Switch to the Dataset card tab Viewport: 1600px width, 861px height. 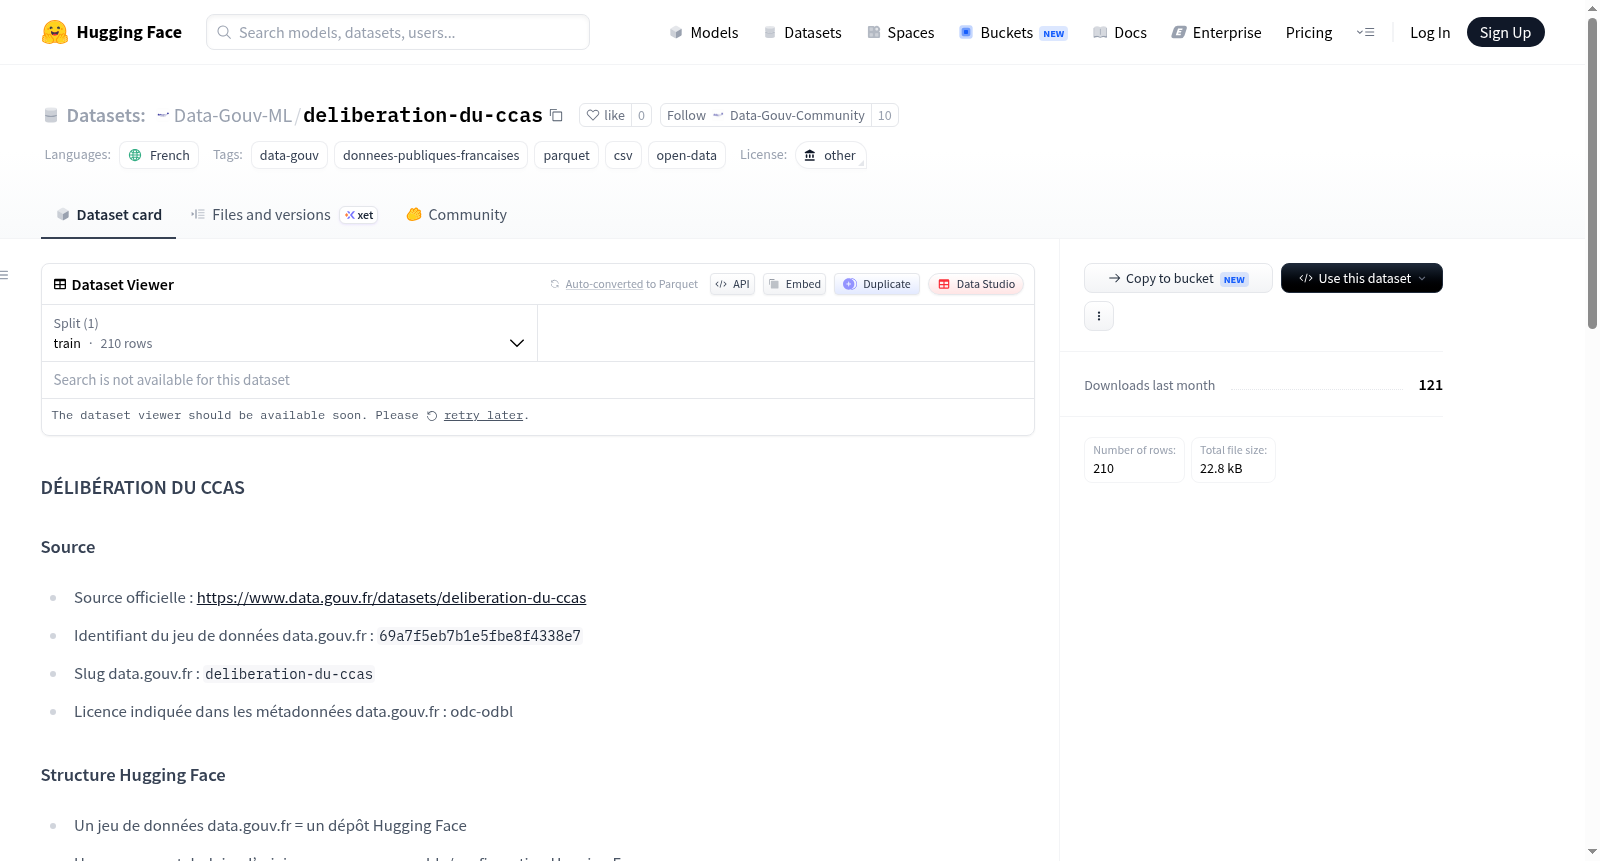pyautogui.click(x=109, y=215)
